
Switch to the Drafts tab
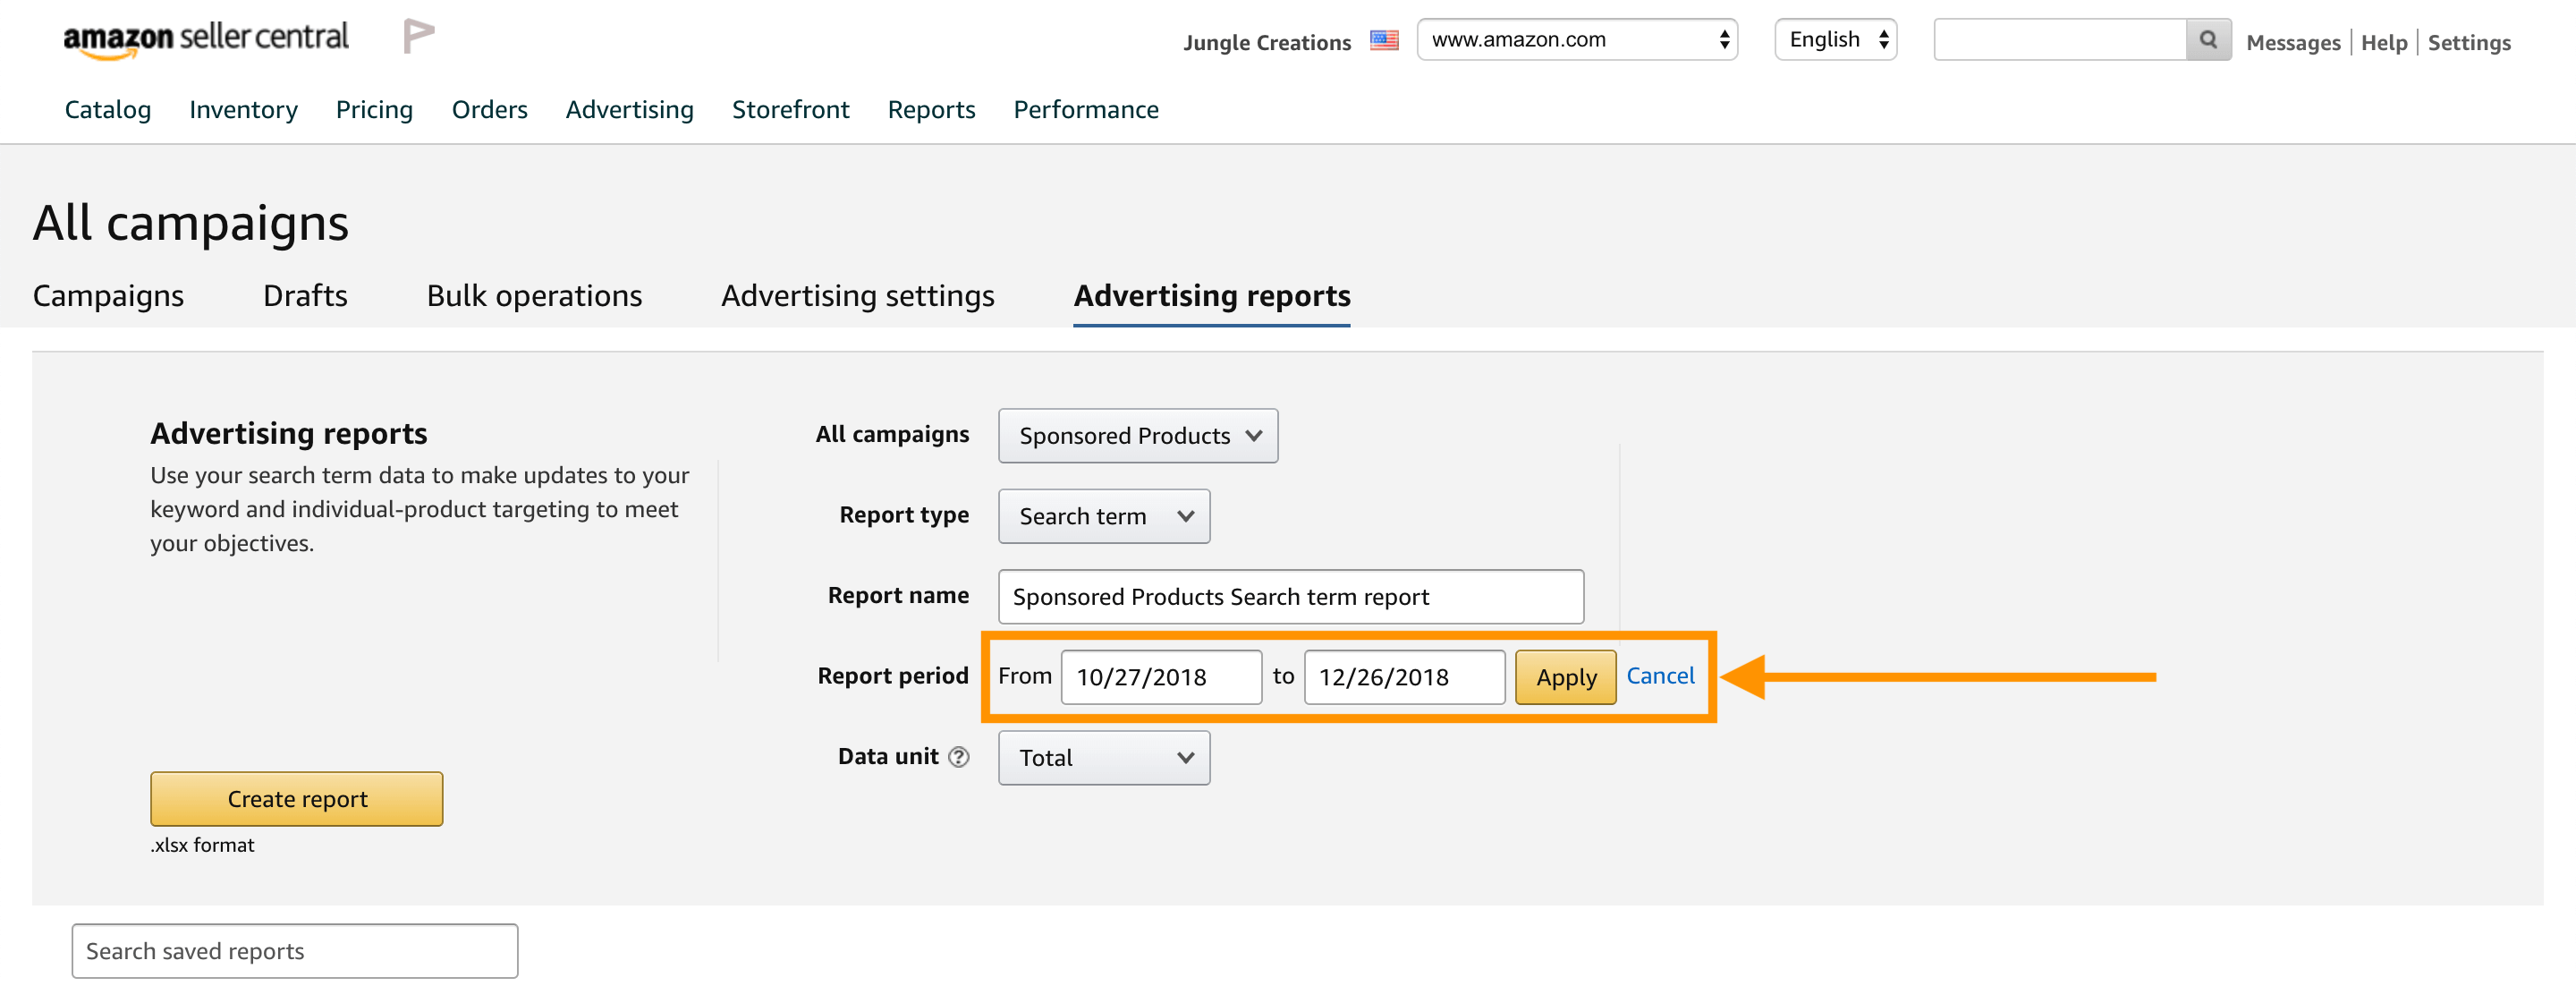click(305, 296)
